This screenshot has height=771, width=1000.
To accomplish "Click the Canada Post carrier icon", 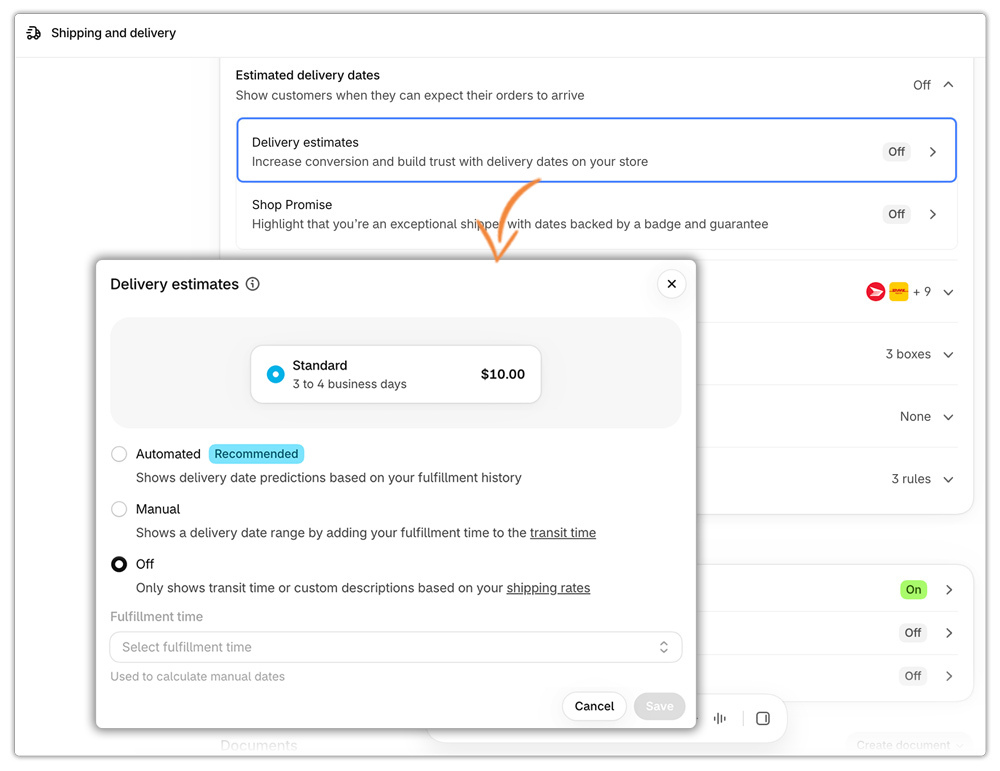I will click(875, 292).
